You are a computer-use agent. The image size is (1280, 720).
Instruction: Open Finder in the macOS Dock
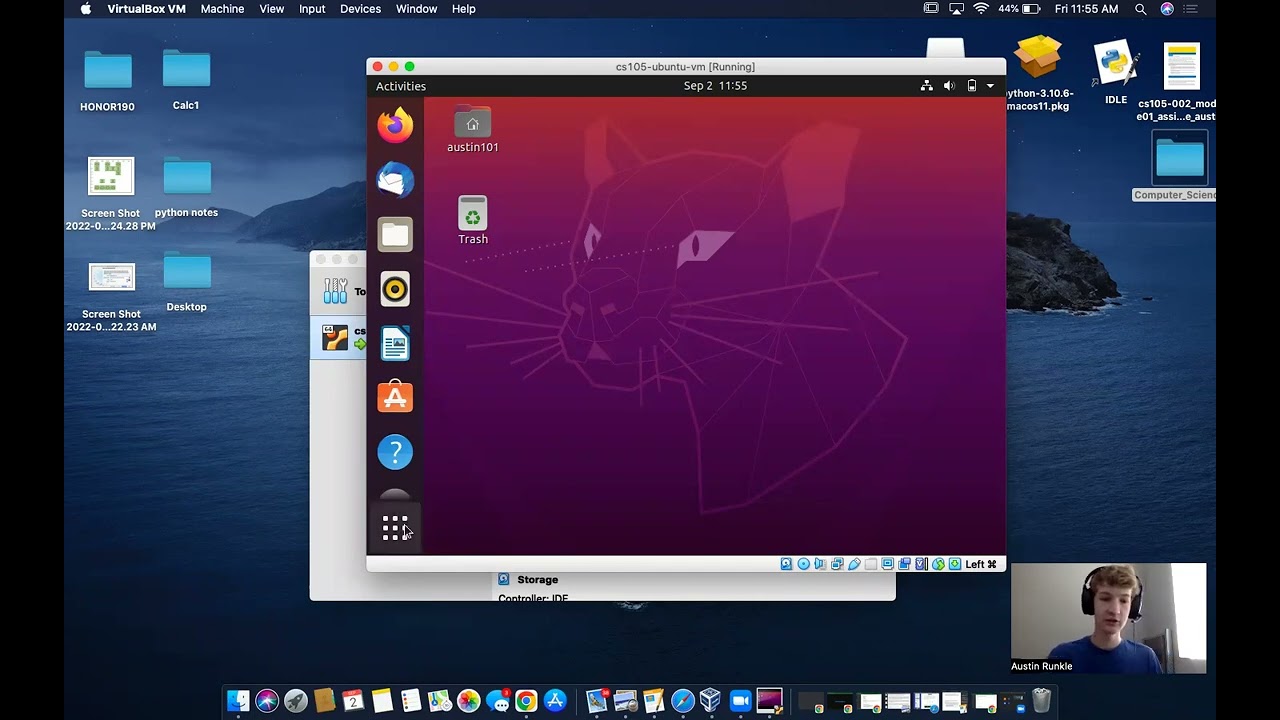tap(238, 701)
